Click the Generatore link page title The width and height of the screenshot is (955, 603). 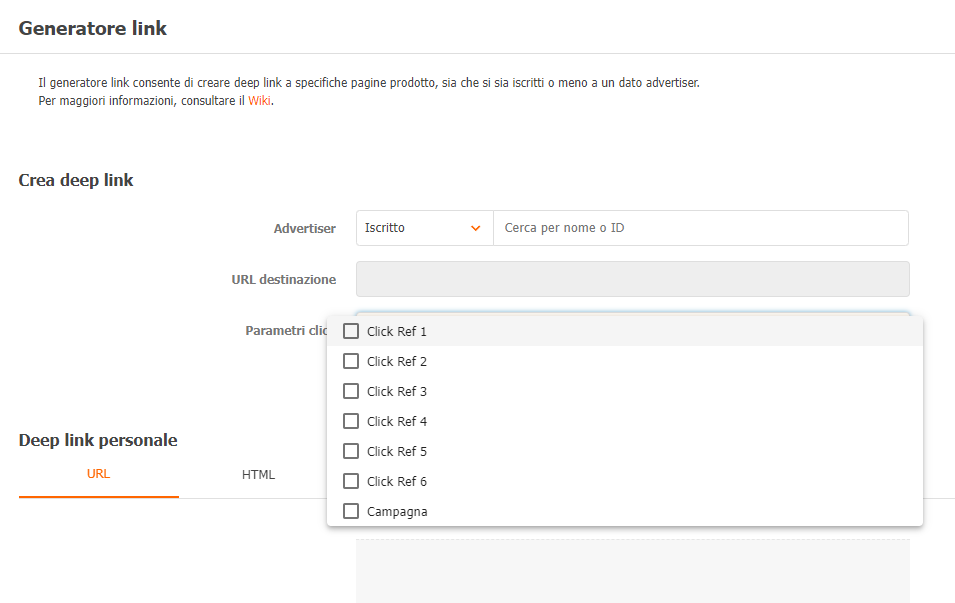[x=93, y=29]
